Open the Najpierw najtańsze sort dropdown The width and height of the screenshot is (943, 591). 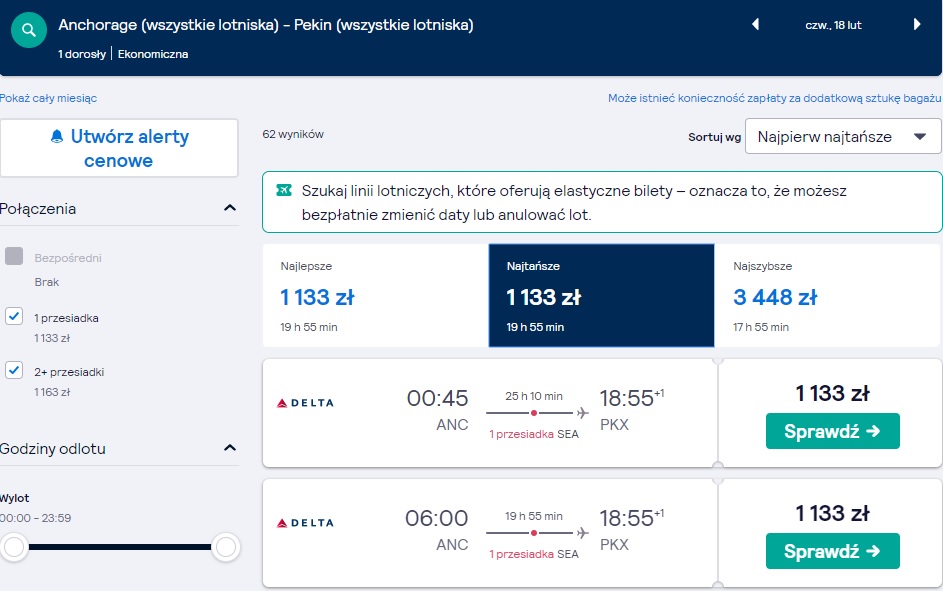click(x=843, y=136)
